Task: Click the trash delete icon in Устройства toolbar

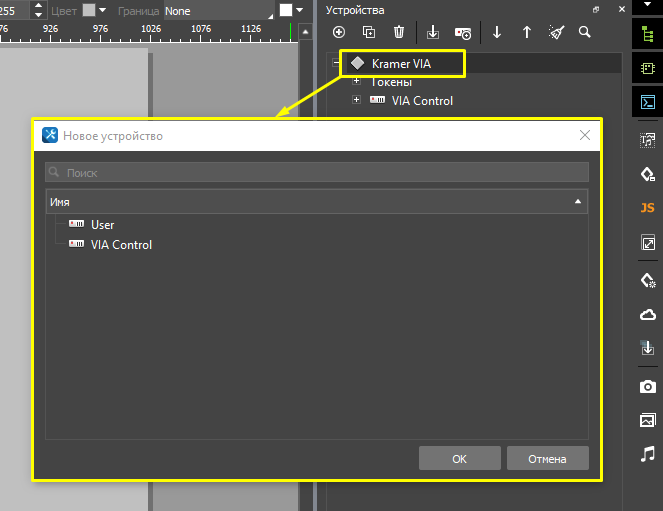Action: point(399,32)
